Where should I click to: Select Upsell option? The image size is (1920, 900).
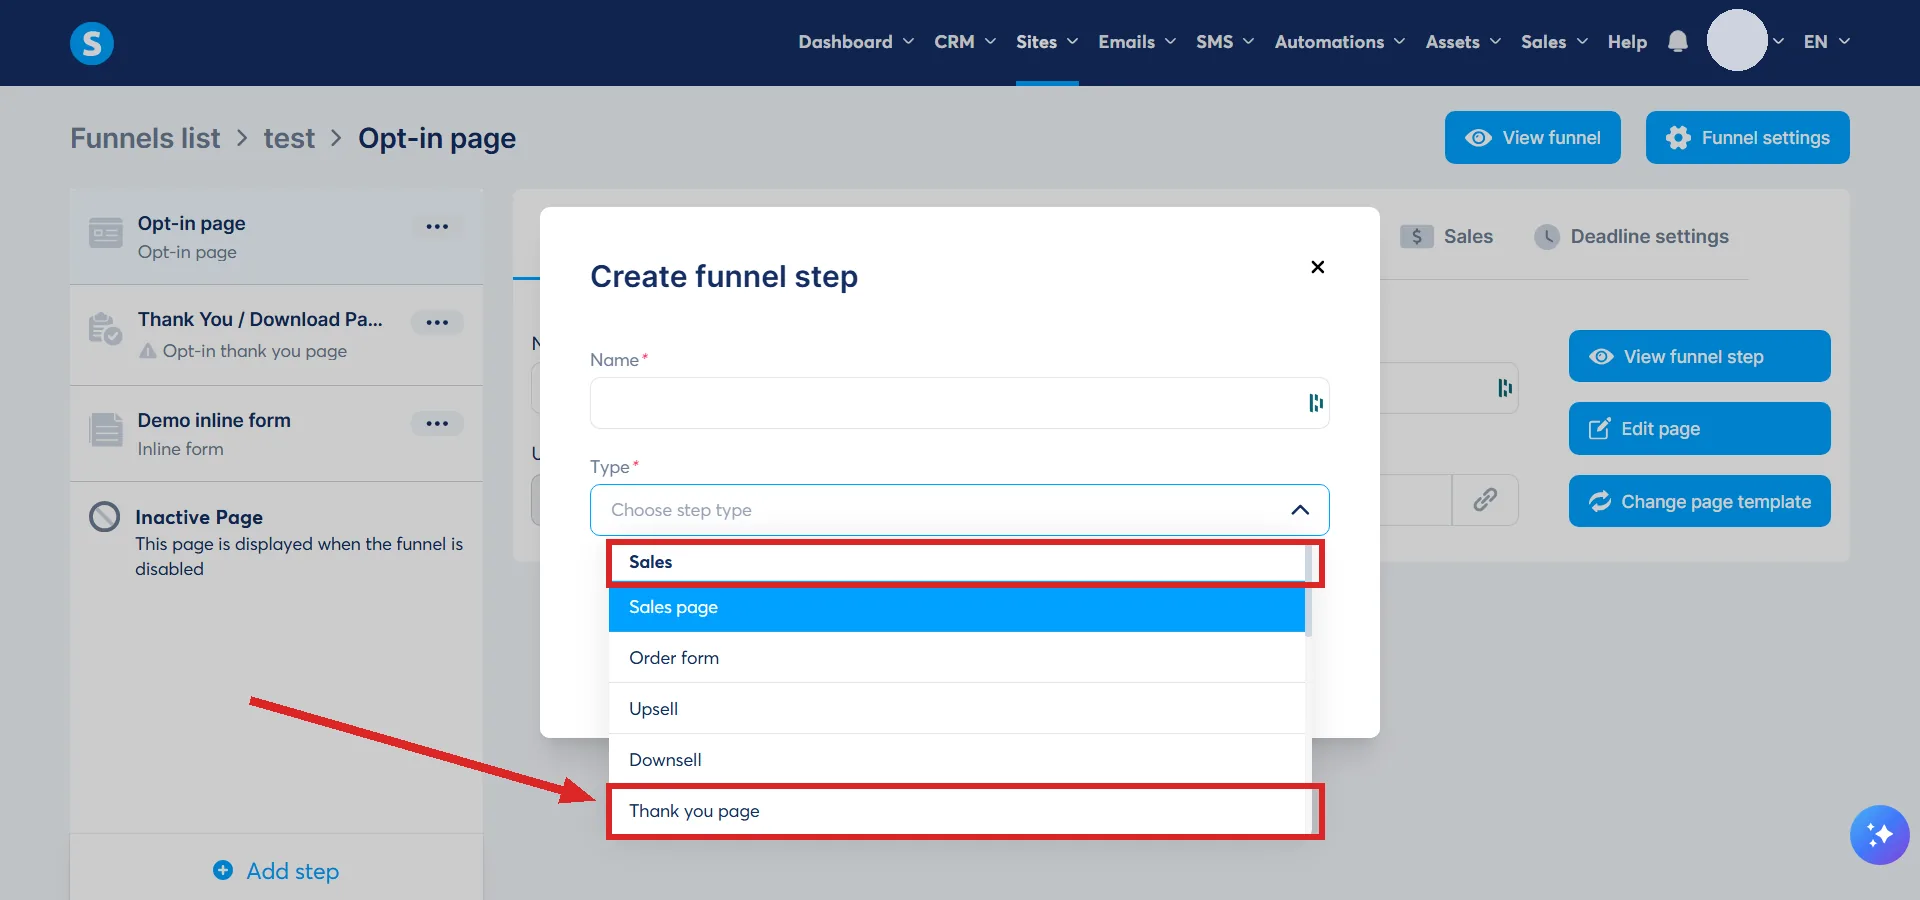pyautogui.click(x=957, y=709)
